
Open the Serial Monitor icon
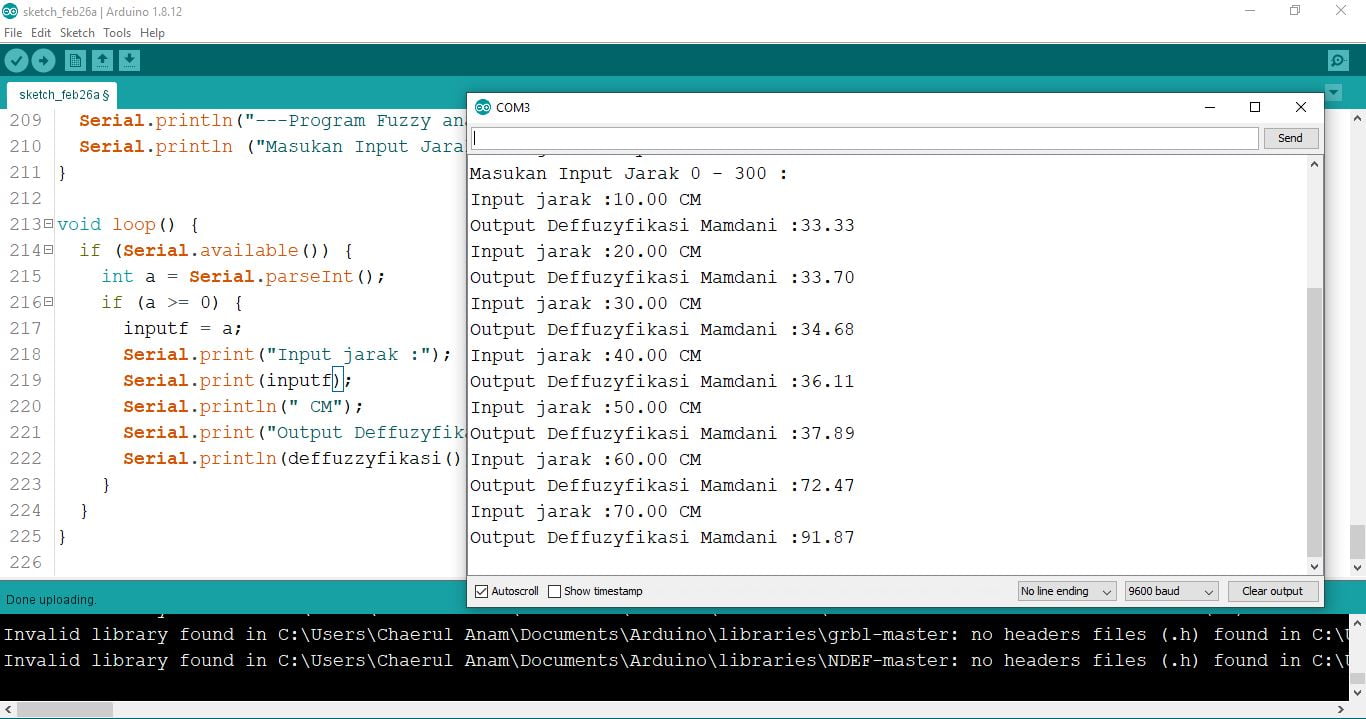[x=1338, y=60]
